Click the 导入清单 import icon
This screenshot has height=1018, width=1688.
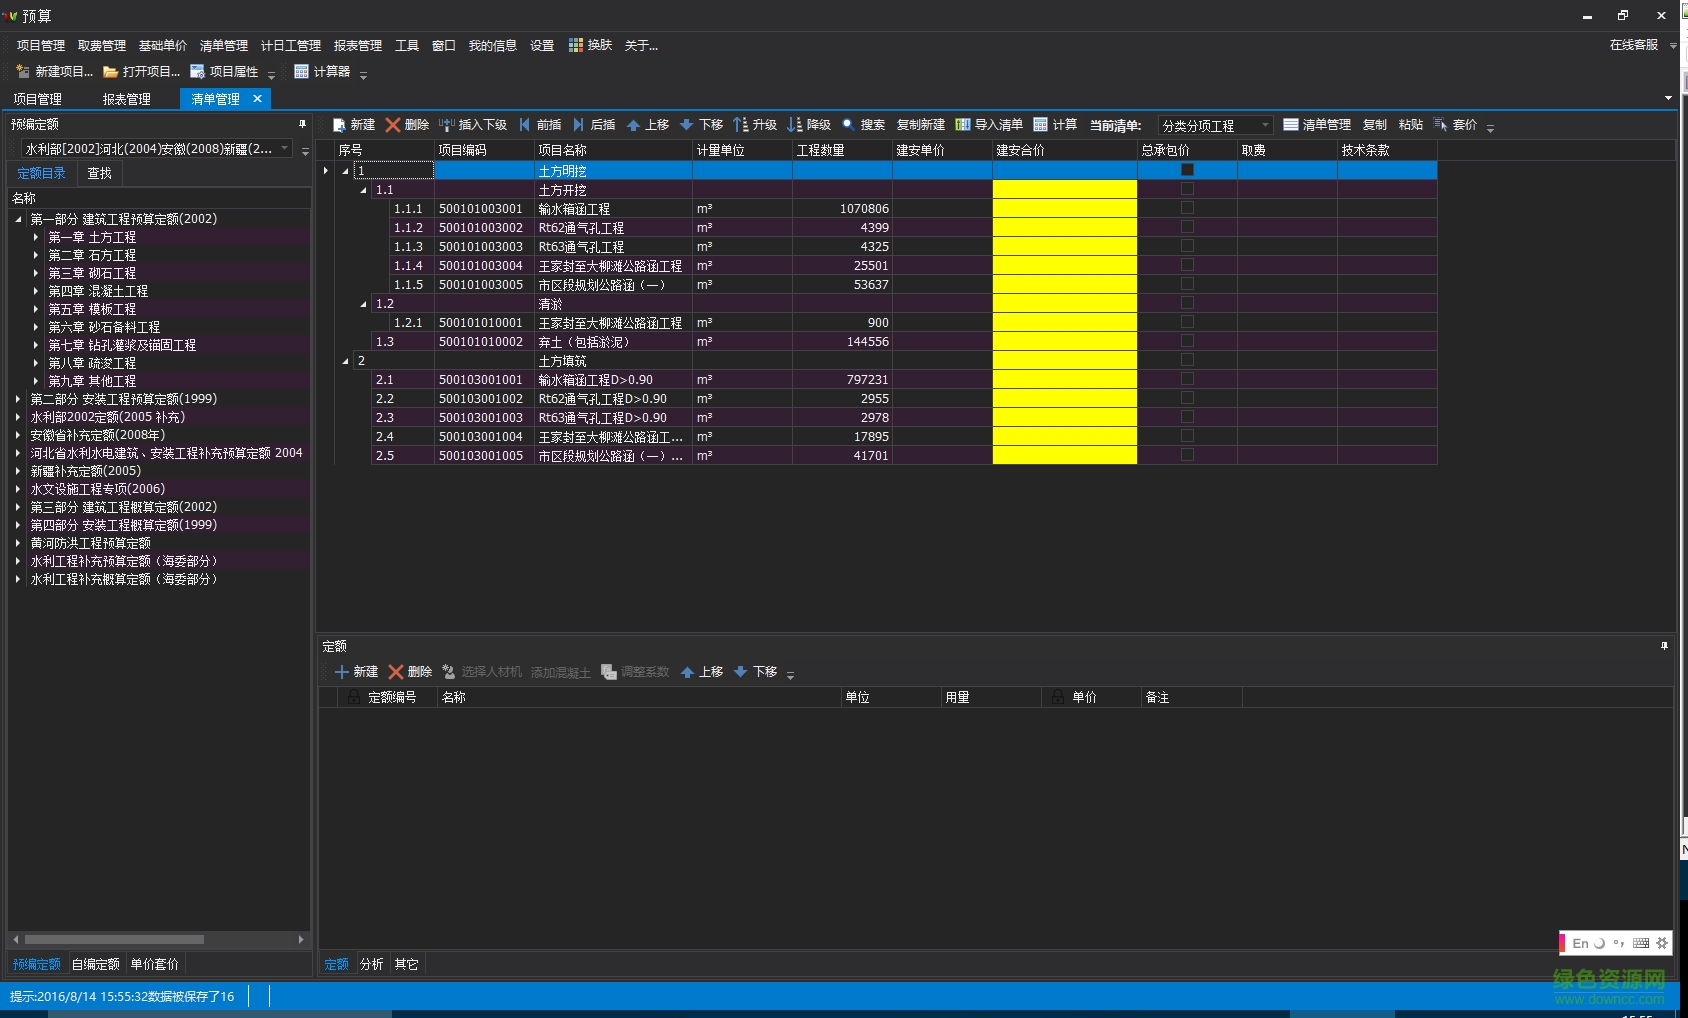(x=963, y=125)
